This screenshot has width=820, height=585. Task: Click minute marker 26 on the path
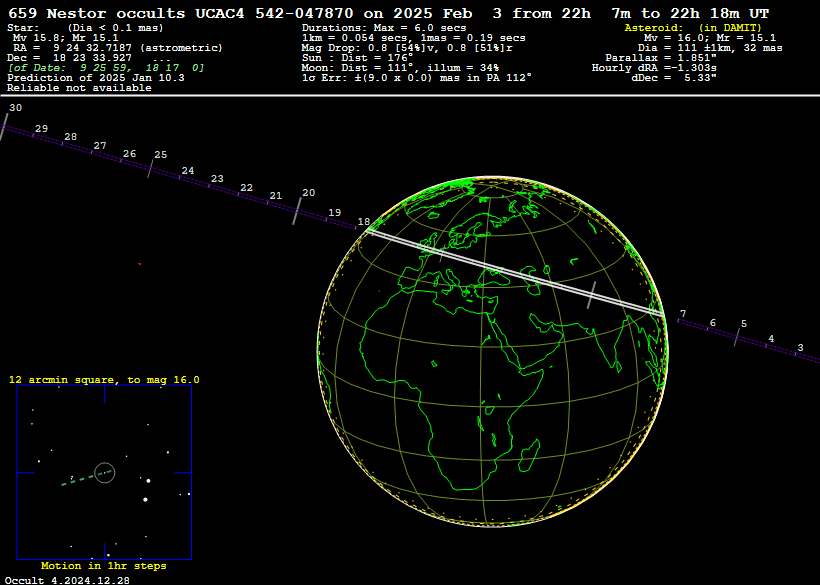(130, 154)
